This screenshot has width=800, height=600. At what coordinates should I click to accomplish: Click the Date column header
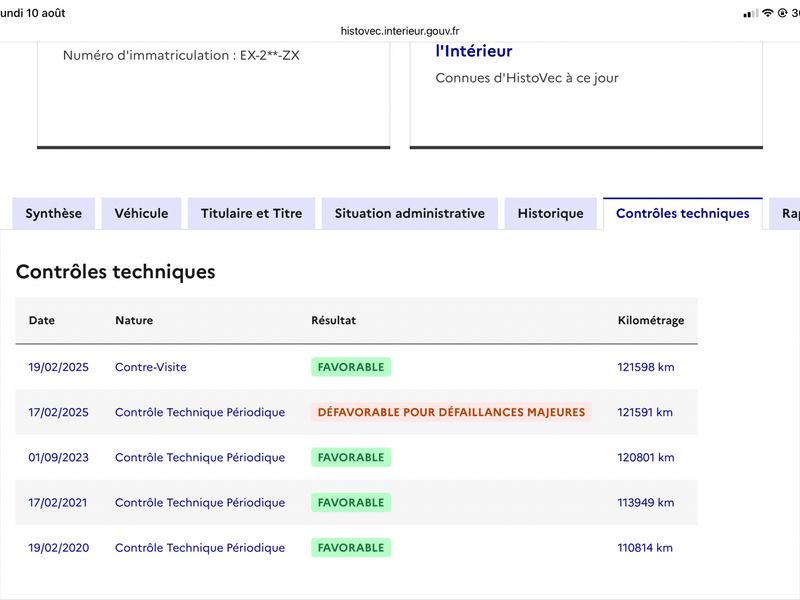tap(42, 320)
